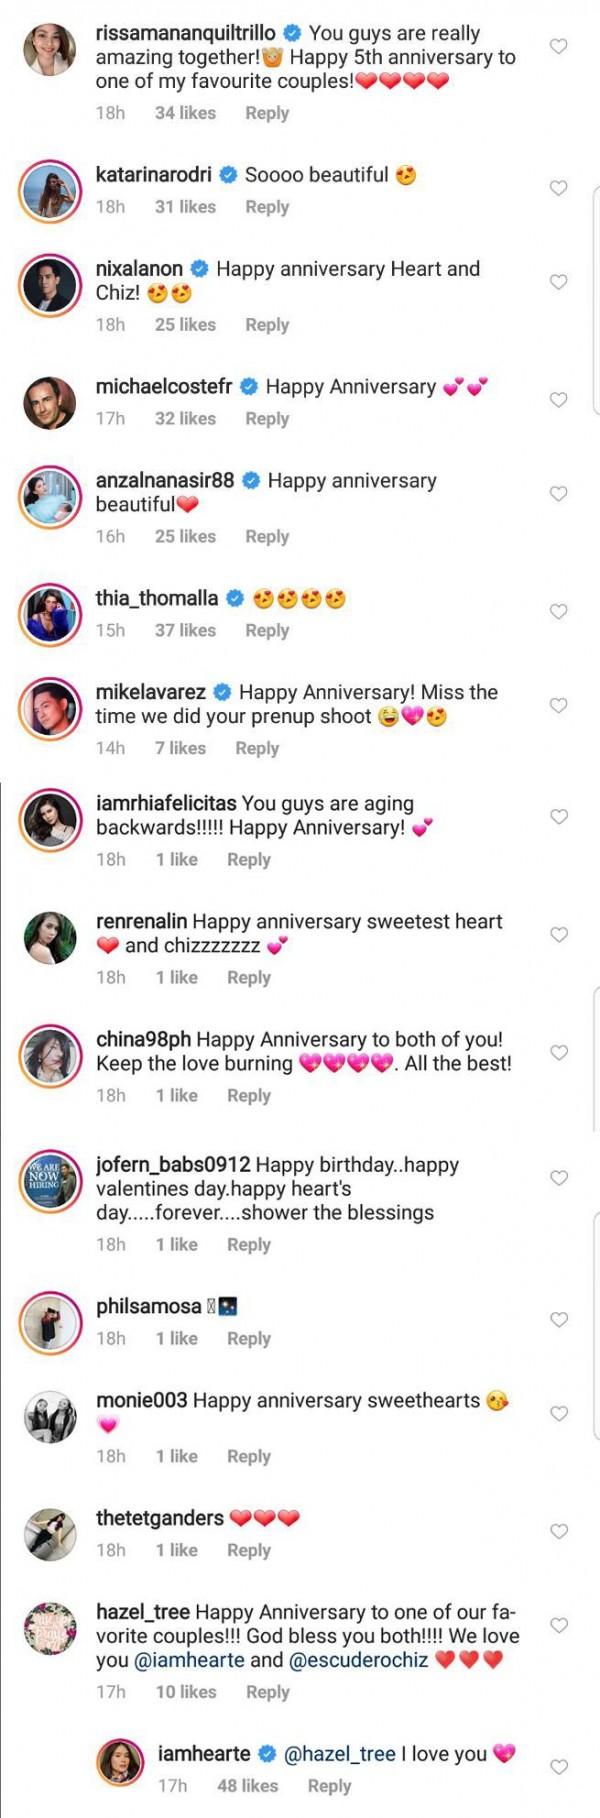Open the @escuderochiz mention link

[x=358, y=1660]
